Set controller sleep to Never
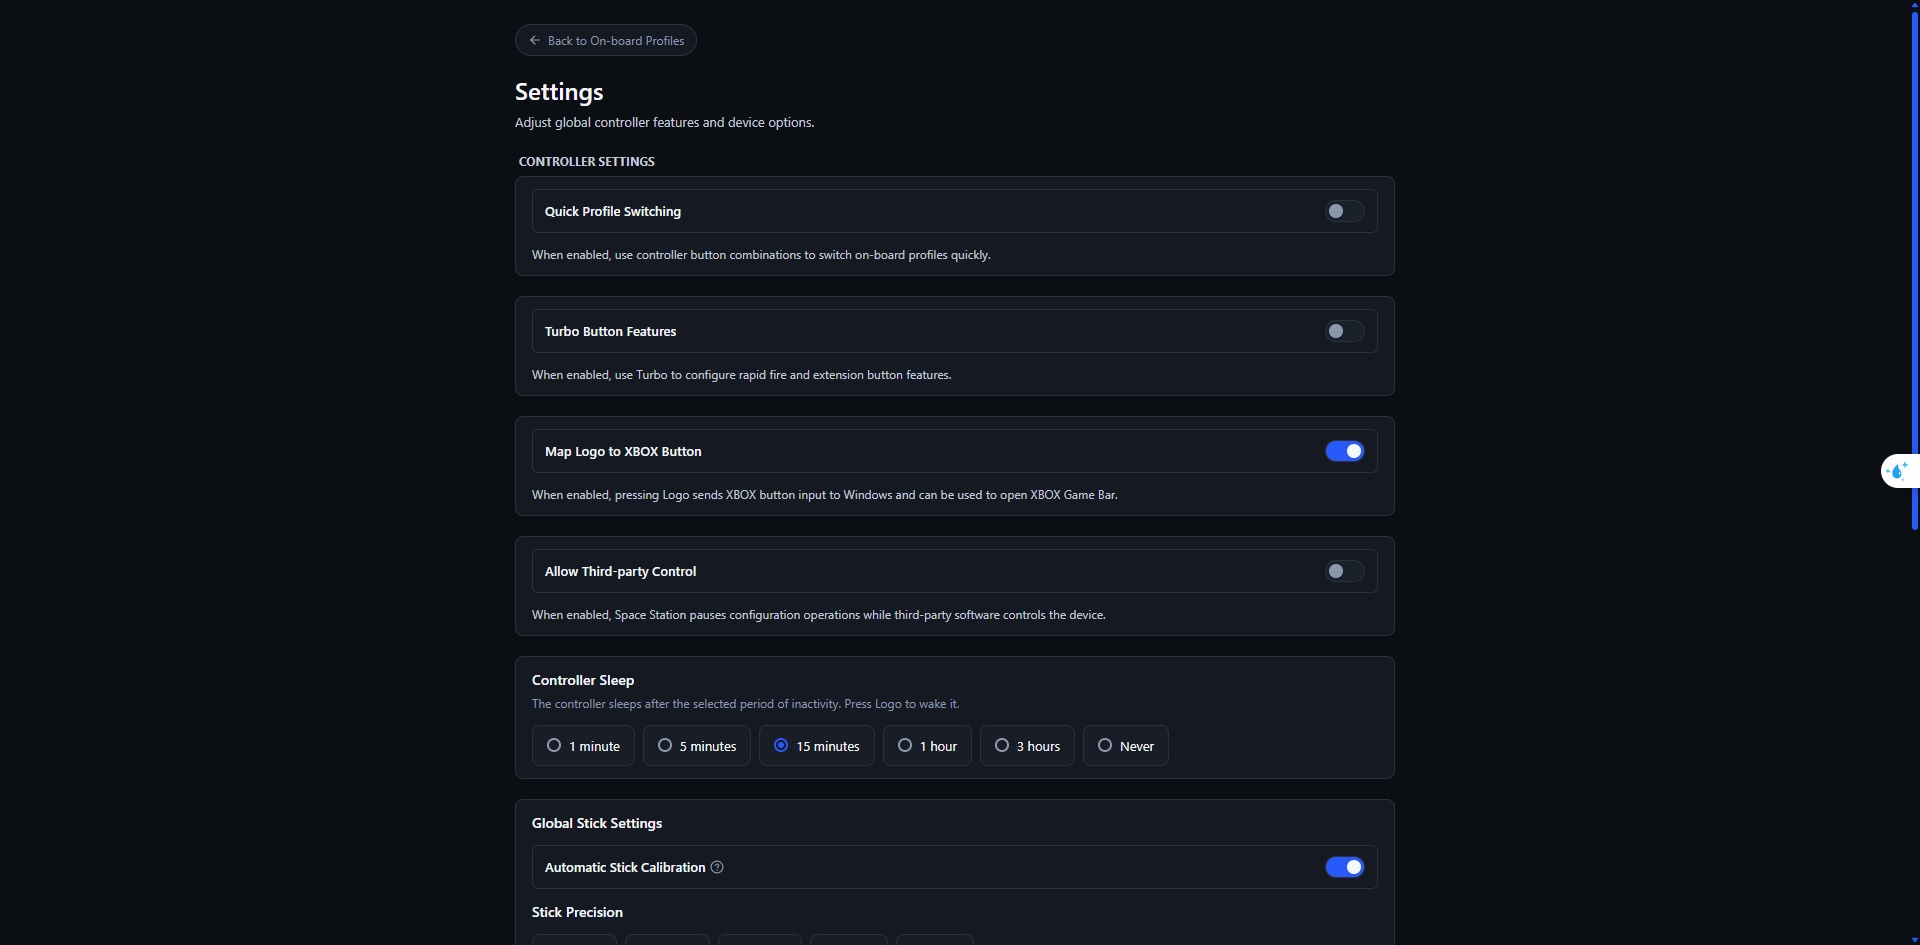The width and height of the screenshot is (1920, 945). tap(1126, 746)
